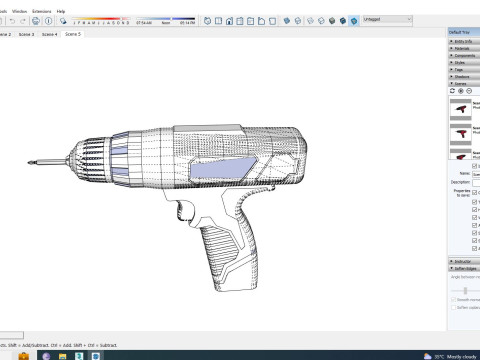
Task: Select the first scene thumbnail
Action: [x=461, y=109]
